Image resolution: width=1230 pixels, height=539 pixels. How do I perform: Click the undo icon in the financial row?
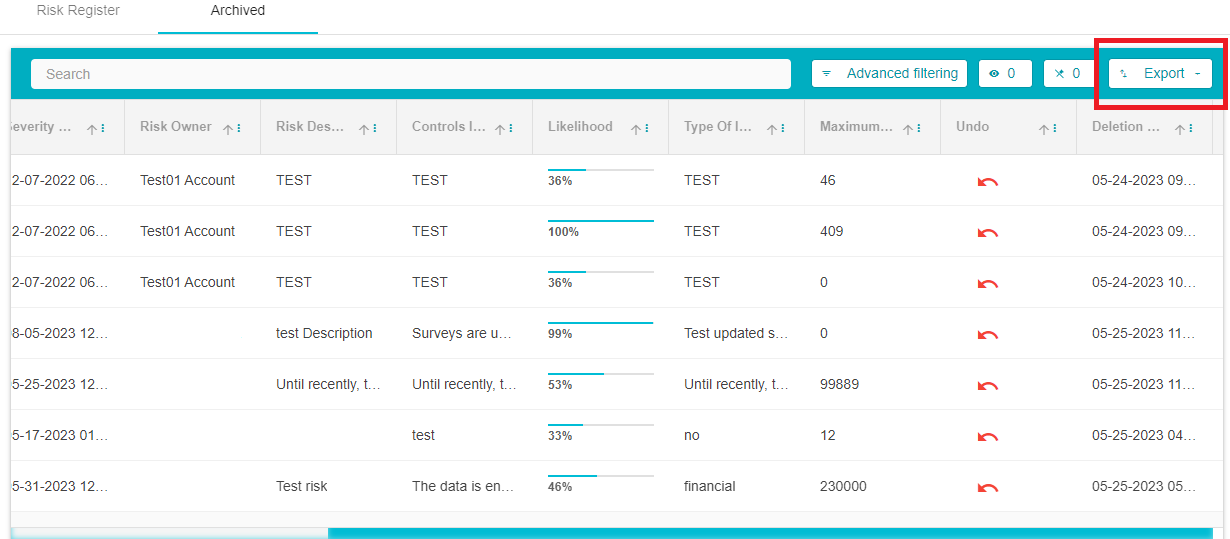[987, 487]
